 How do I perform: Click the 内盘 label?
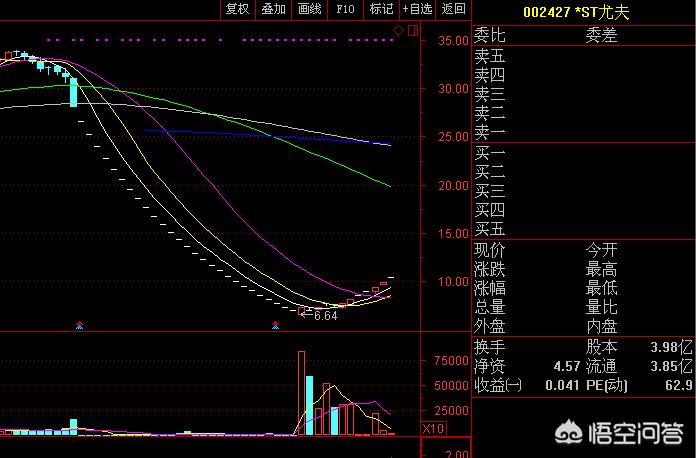601,326
